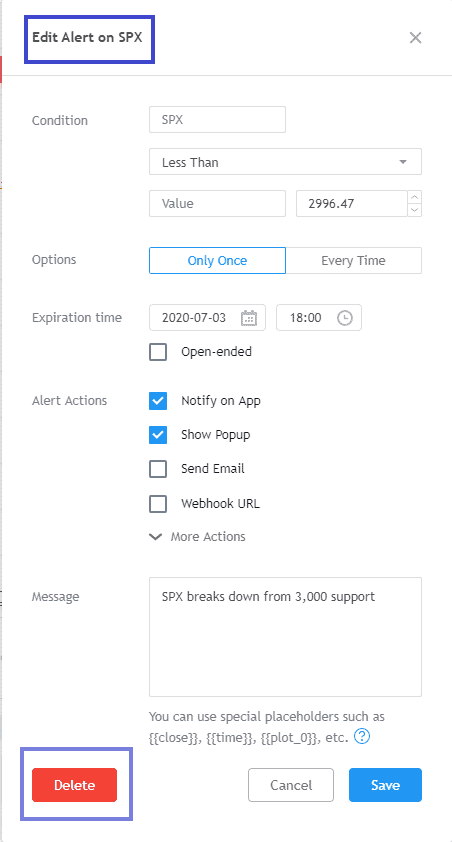Save the alert changes
Image resolution: width=452 pixels, height=842 pixels.
385,785
